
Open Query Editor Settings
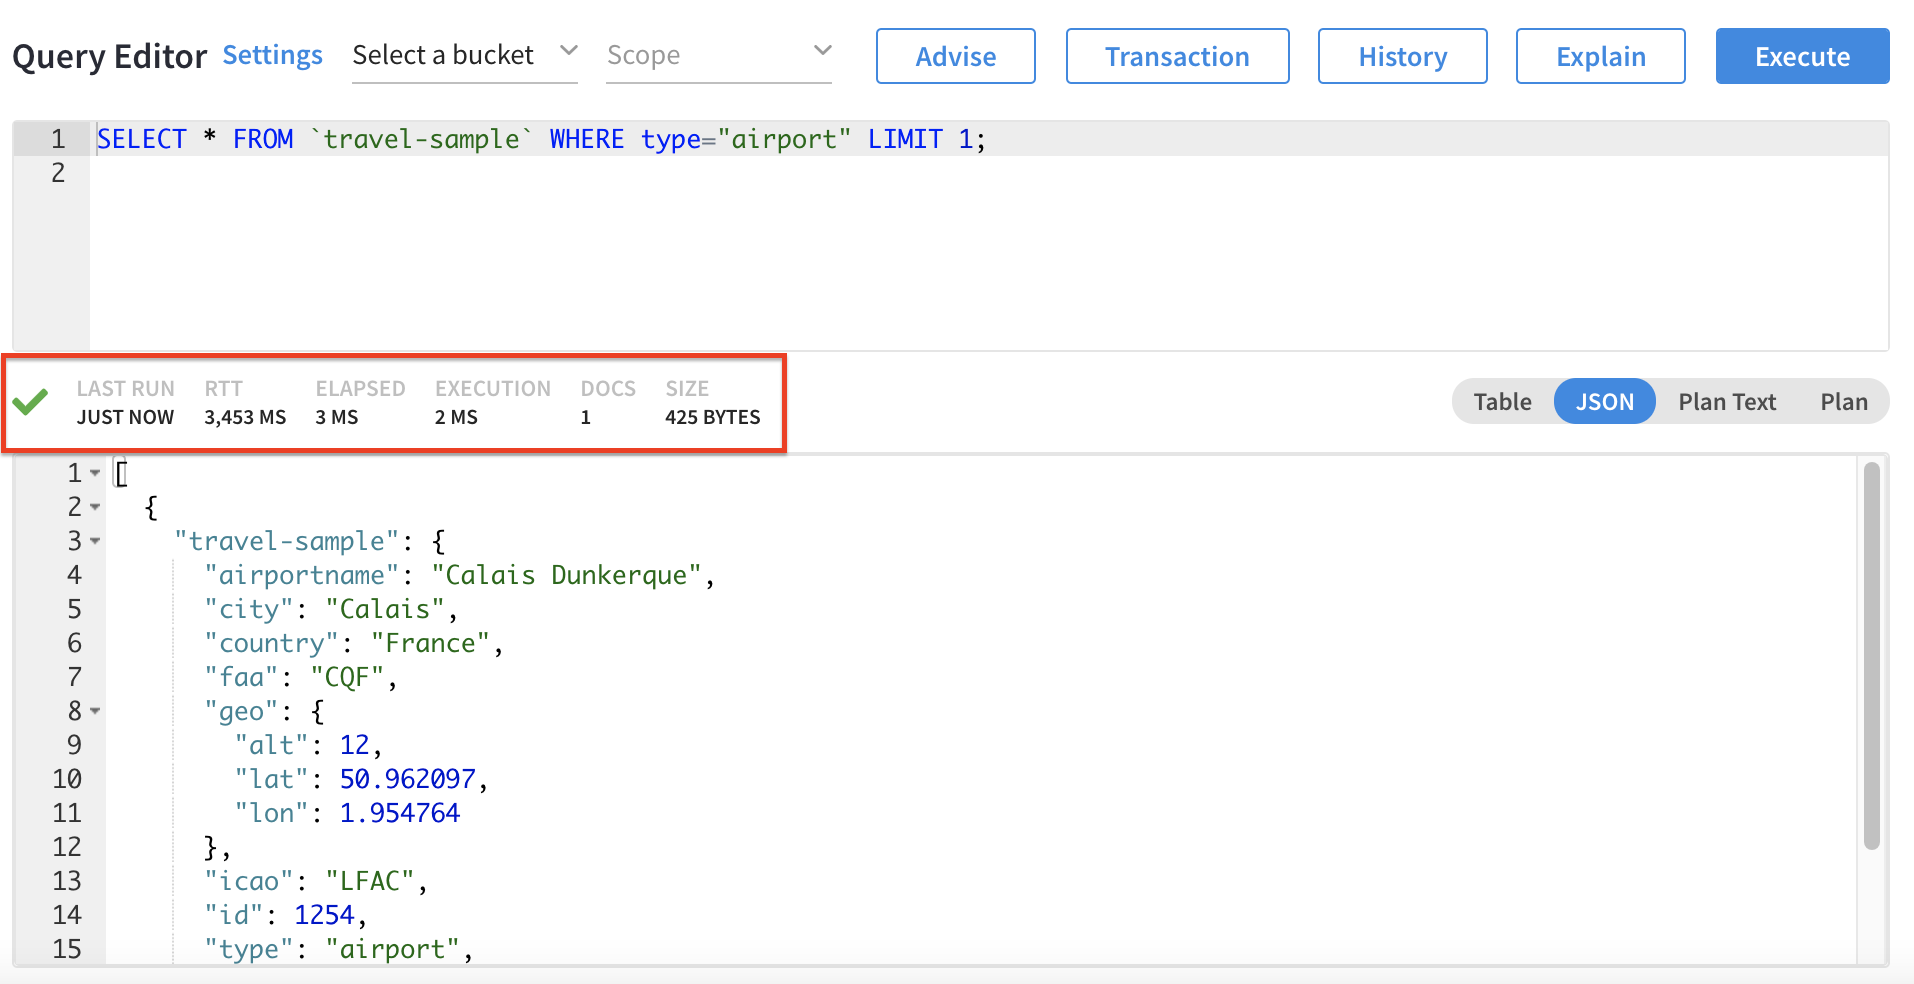[x=272, y=55]
